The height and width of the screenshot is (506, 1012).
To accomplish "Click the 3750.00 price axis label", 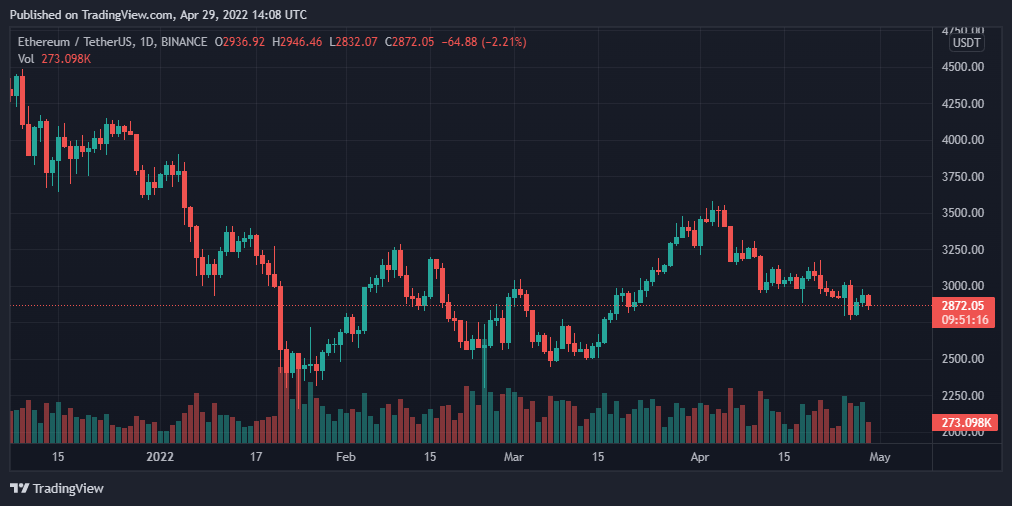I will click(962, 176).
